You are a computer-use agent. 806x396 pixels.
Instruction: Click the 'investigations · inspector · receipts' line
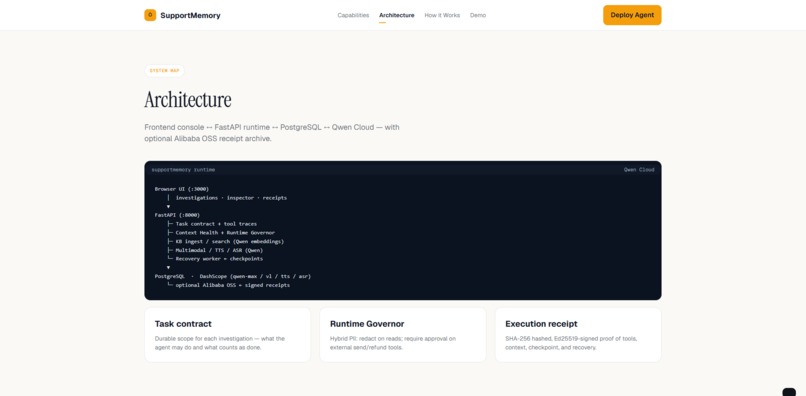(x=231, y=197)
